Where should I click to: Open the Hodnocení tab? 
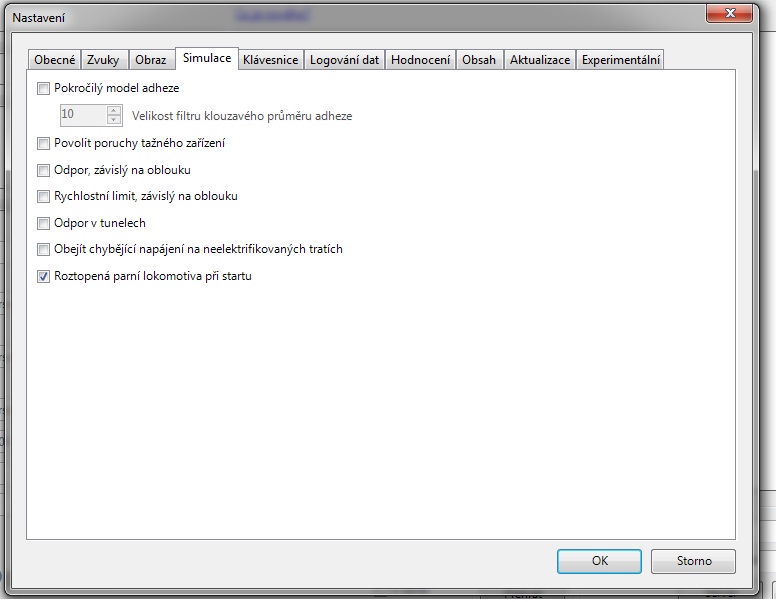tap(420, 60)
